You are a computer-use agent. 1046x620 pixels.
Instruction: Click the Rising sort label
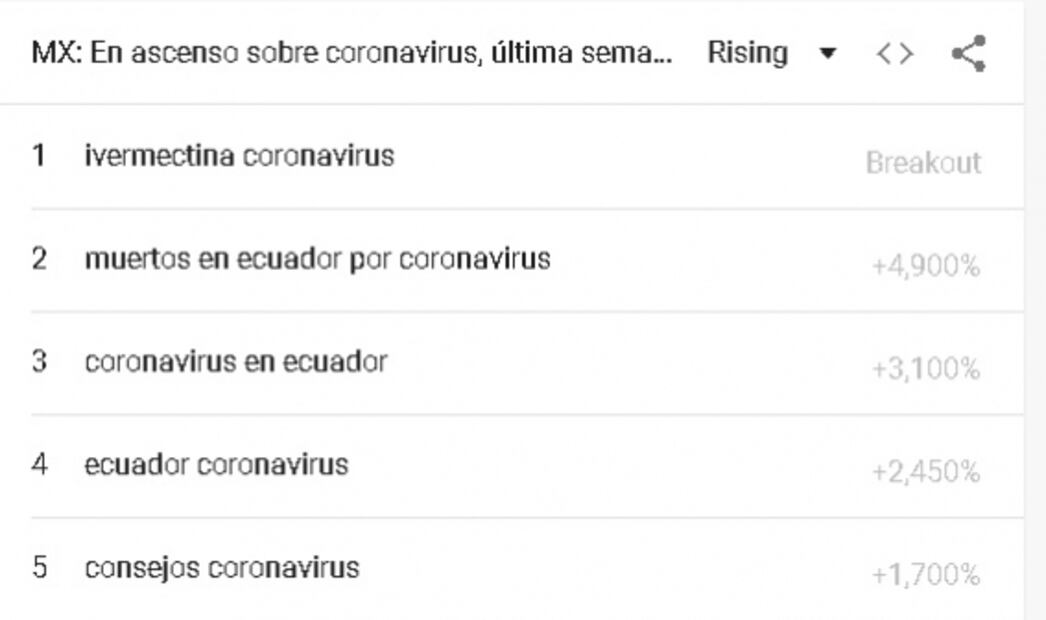pyautogui.click(x=747, y=53)
